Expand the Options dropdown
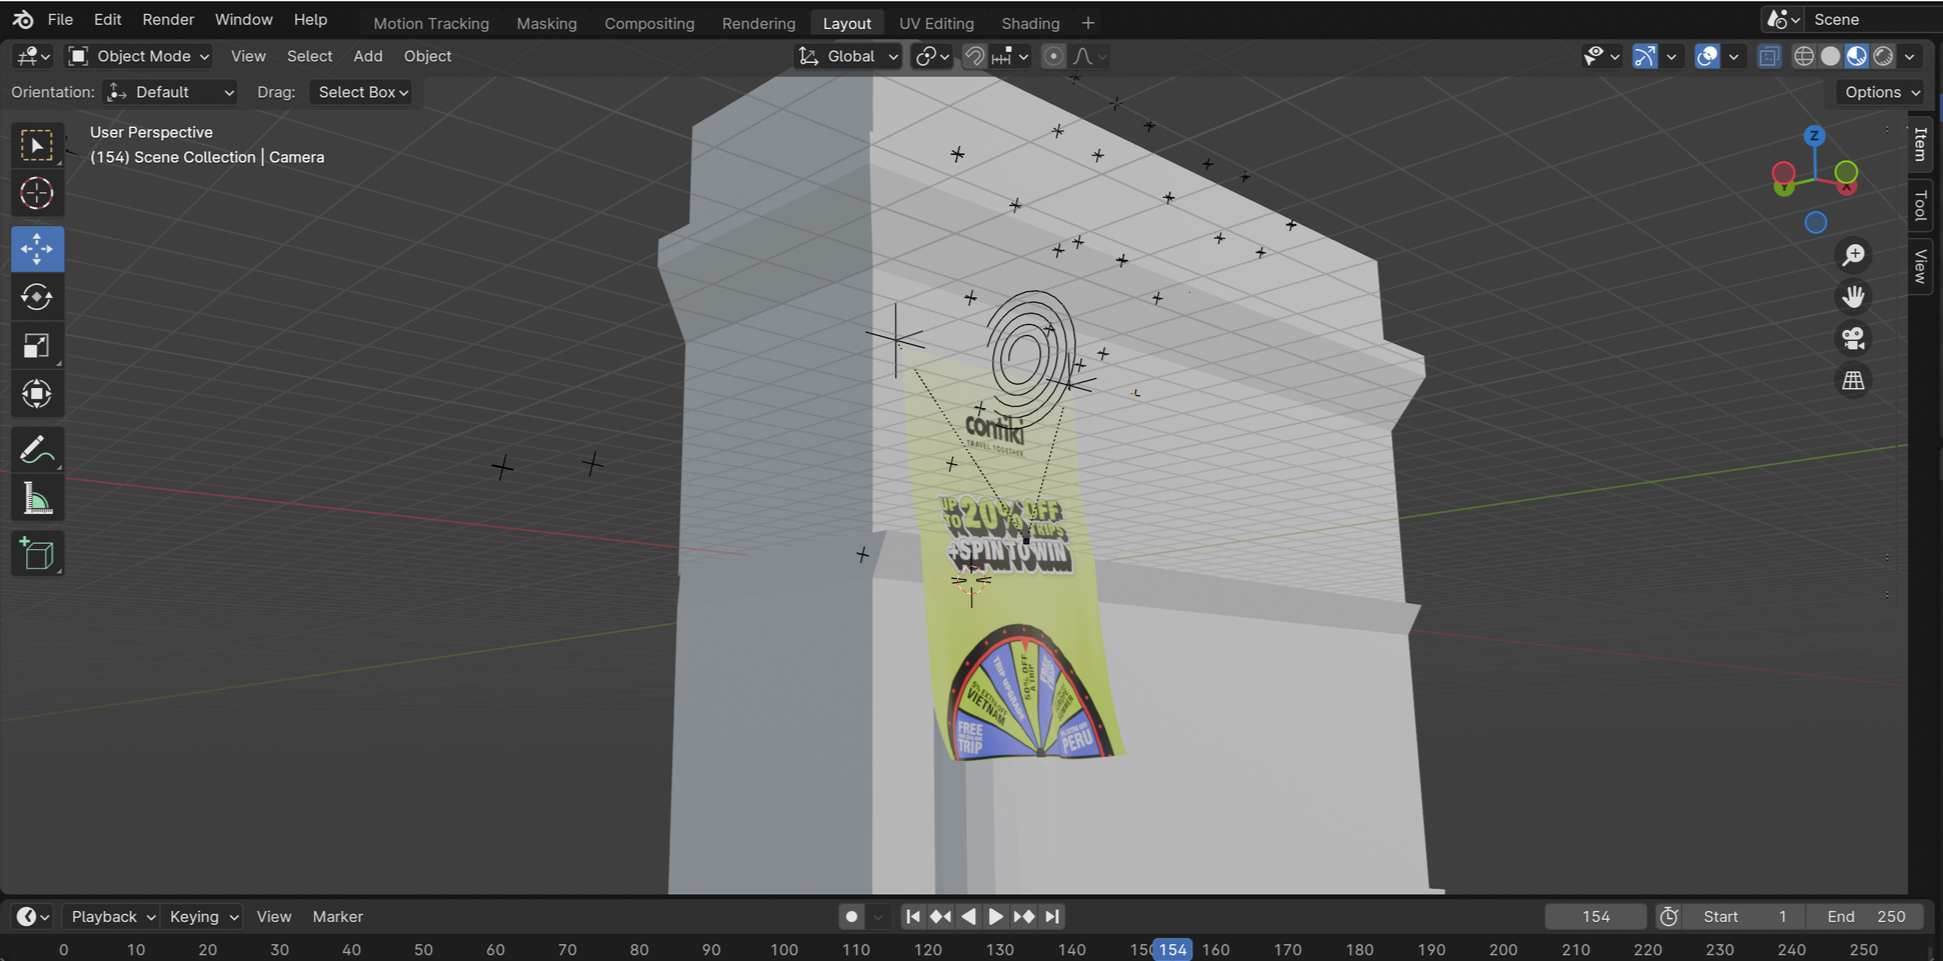Image resolution: width=1943 pixels, height=961 pixels. tap(1881, 92)
